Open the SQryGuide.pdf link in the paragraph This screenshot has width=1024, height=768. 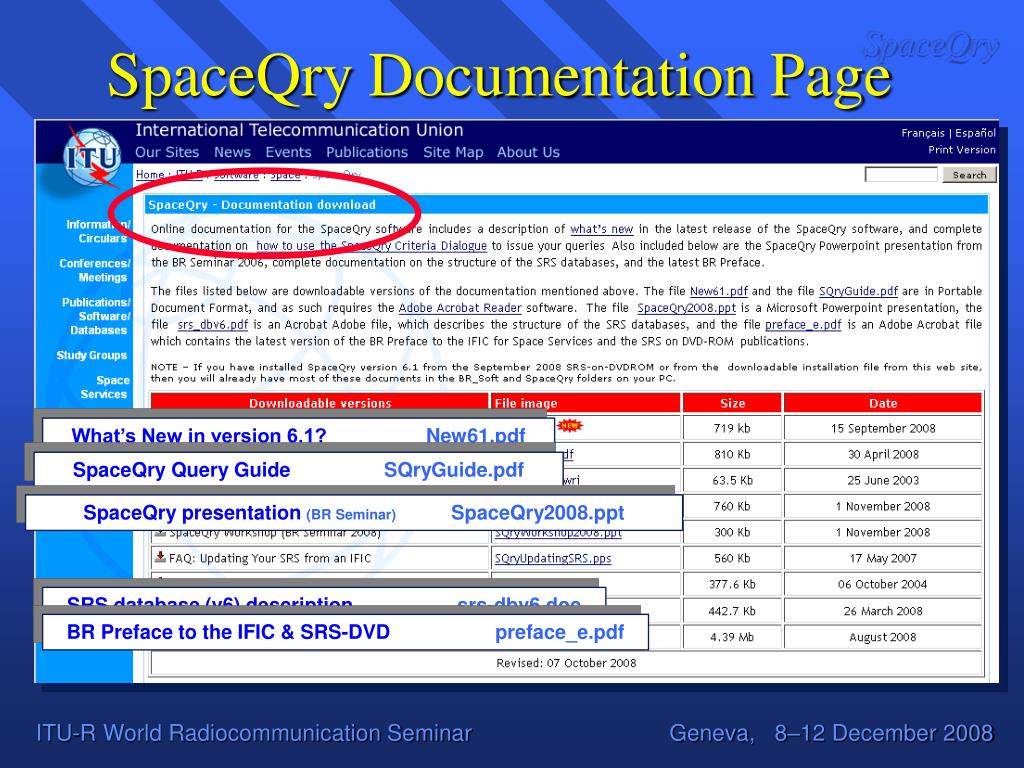click(858, 291)
